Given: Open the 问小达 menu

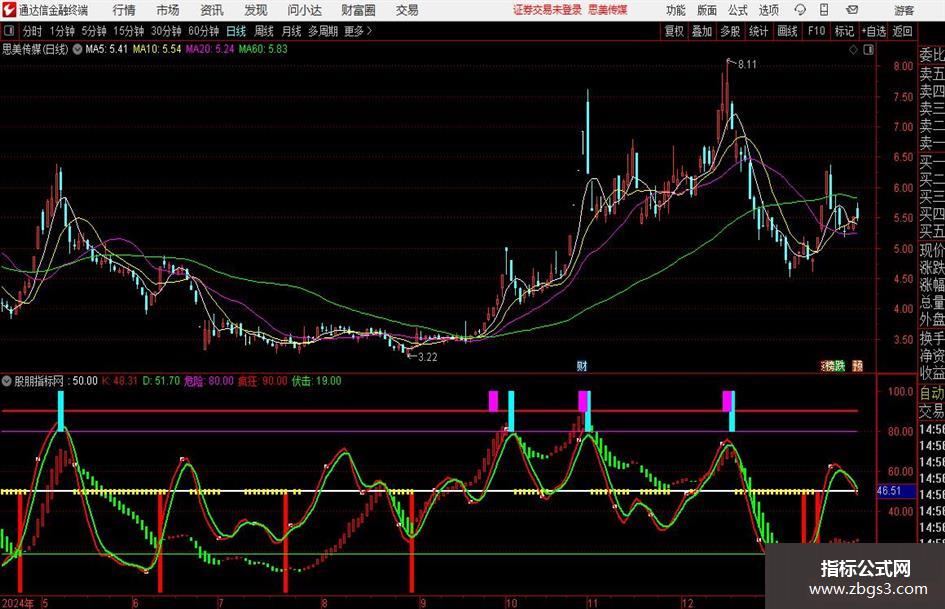Looking at the screenshot, I should pyautogui.click(x=304, y=10).
